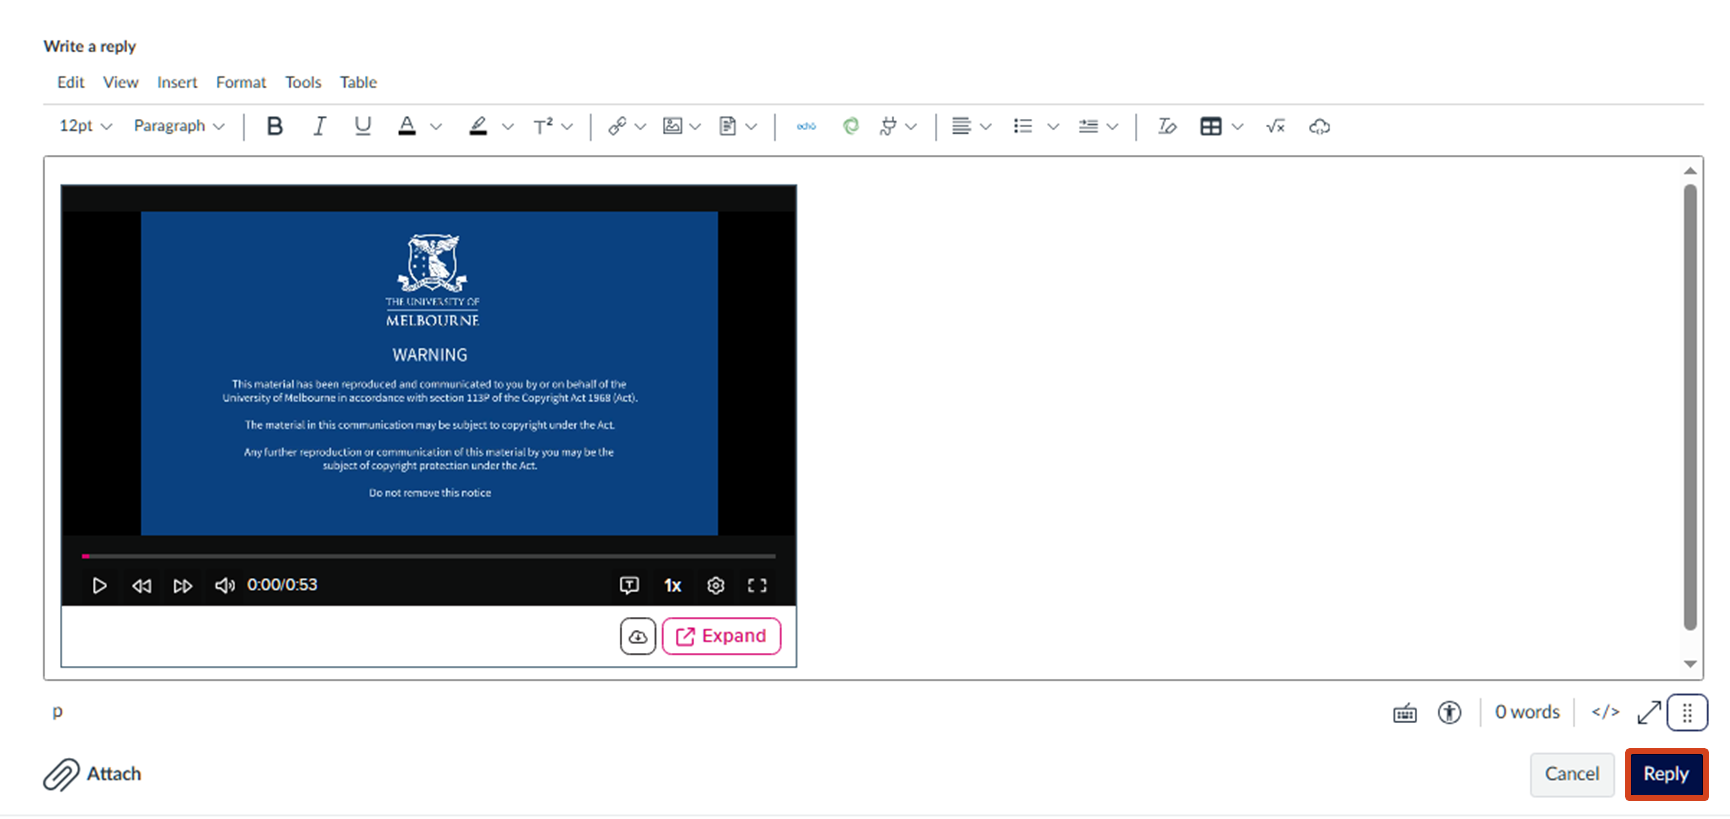Apply superscript formatting

(x=543, y=126)
